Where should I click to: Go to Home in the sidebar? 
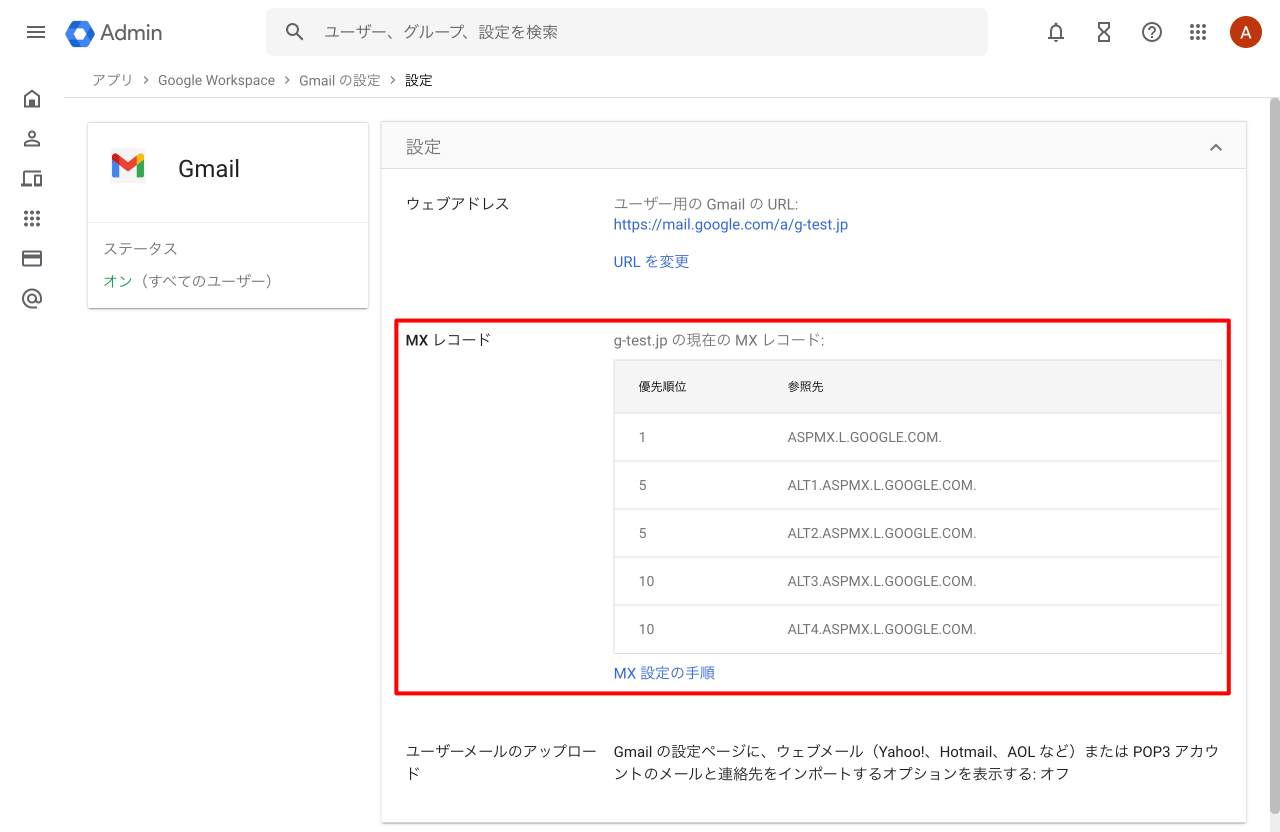tap(32, 99)
